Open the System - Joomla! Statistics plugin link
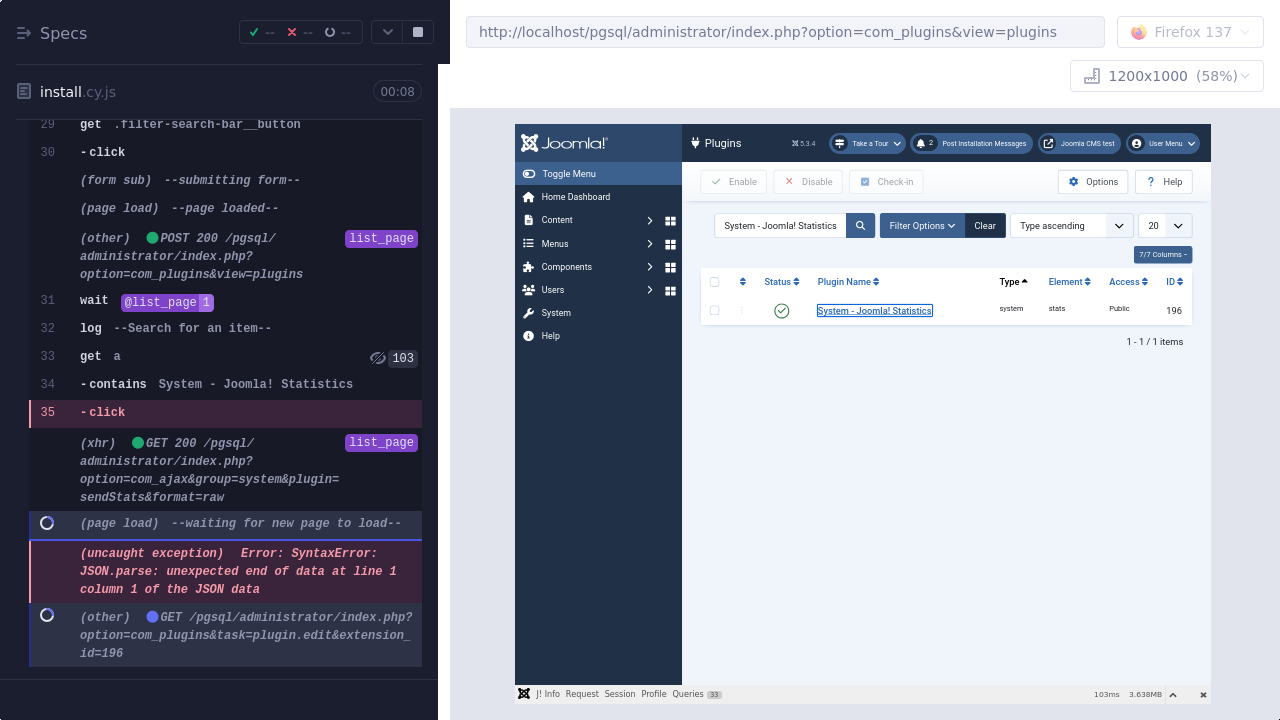 [x=874, y=311]
